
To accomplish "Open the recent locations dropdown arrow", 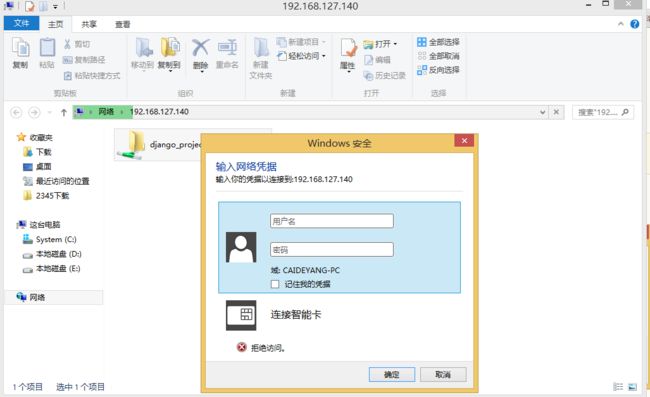I will (x=50, y=112).
